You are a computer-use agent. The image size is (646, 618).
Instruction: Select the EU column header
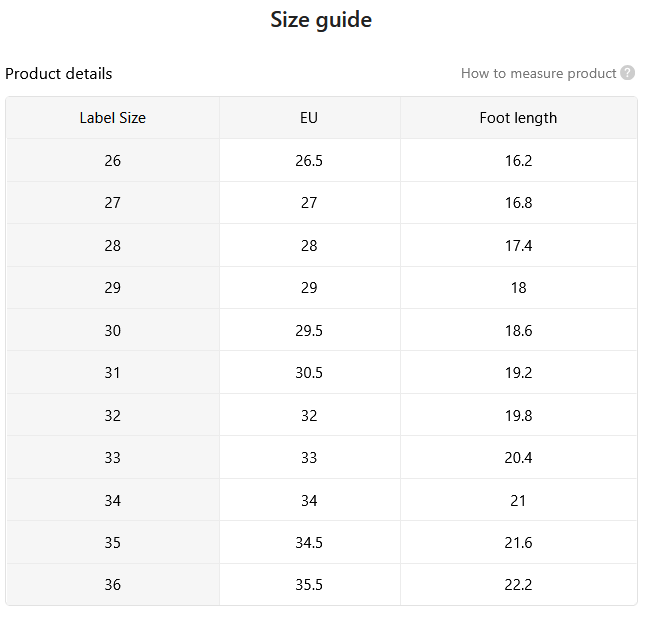[x=309, y=118]
